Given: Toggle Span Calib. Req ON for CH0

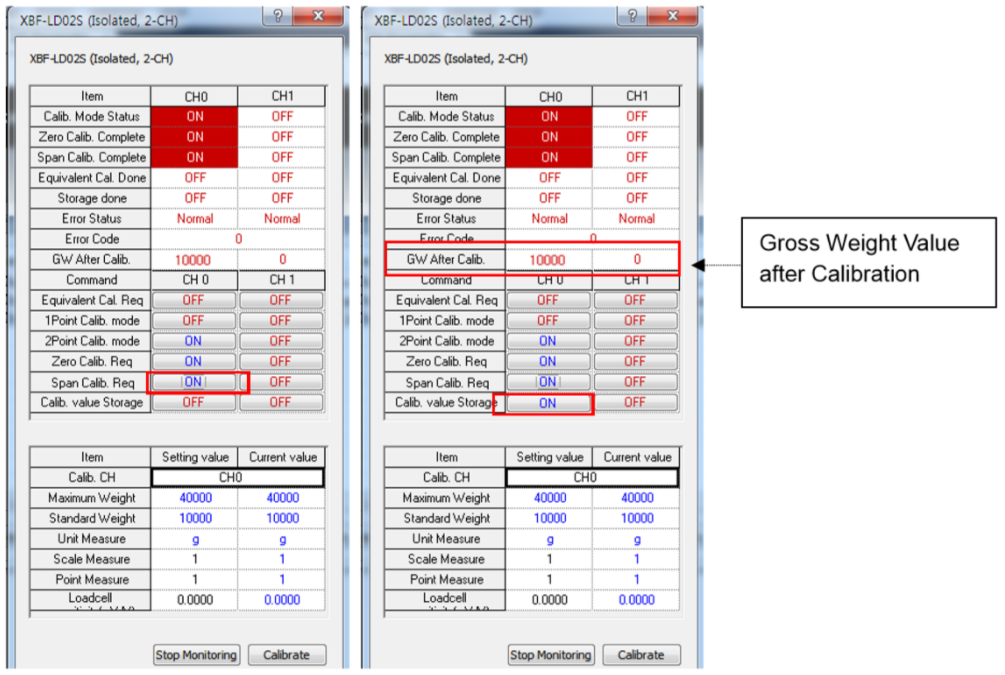Looking at the screenshot, I should [194, 381].
